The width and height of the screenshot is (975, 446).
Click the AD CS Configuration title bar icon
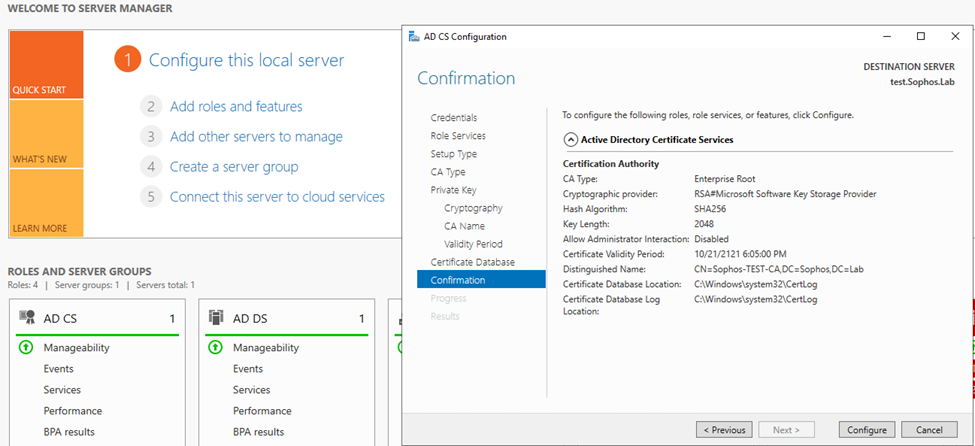click(x=416, y=37)
